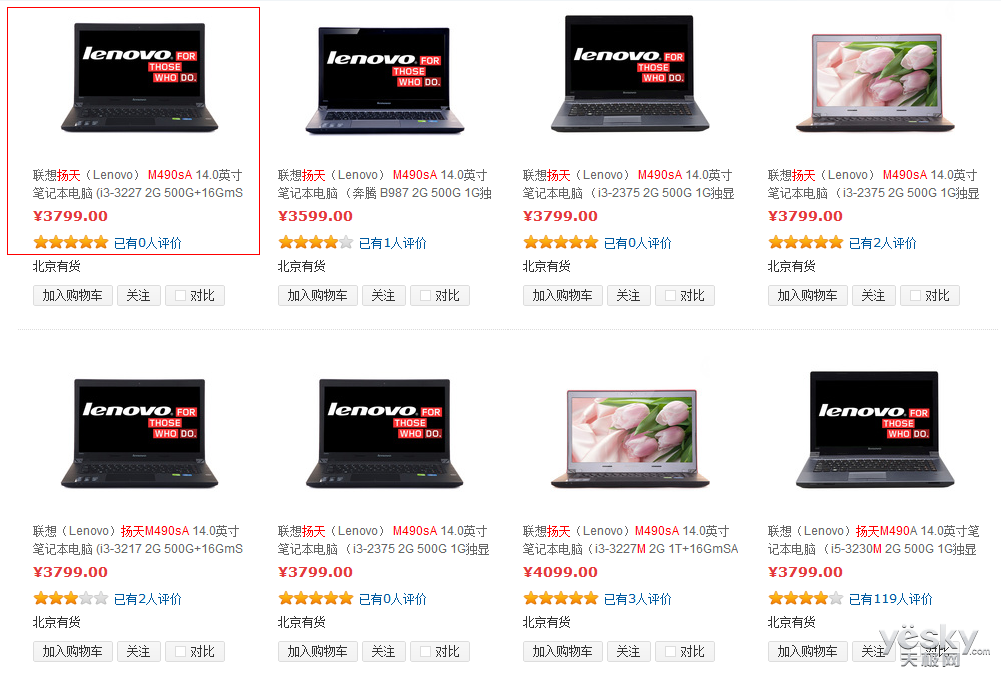This screenshot has height=681, width=1001.
Task: Open the 已有119人评价 reviews link
Action: [891, 599]
